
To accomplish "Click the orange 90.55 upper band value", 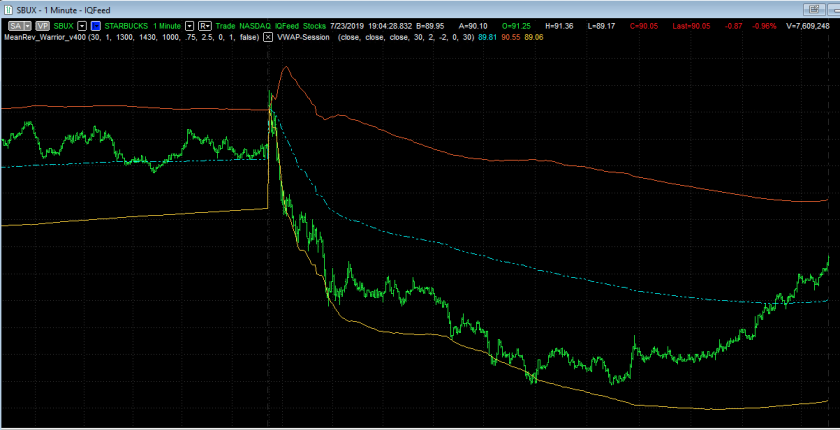I will click(512, 36).
